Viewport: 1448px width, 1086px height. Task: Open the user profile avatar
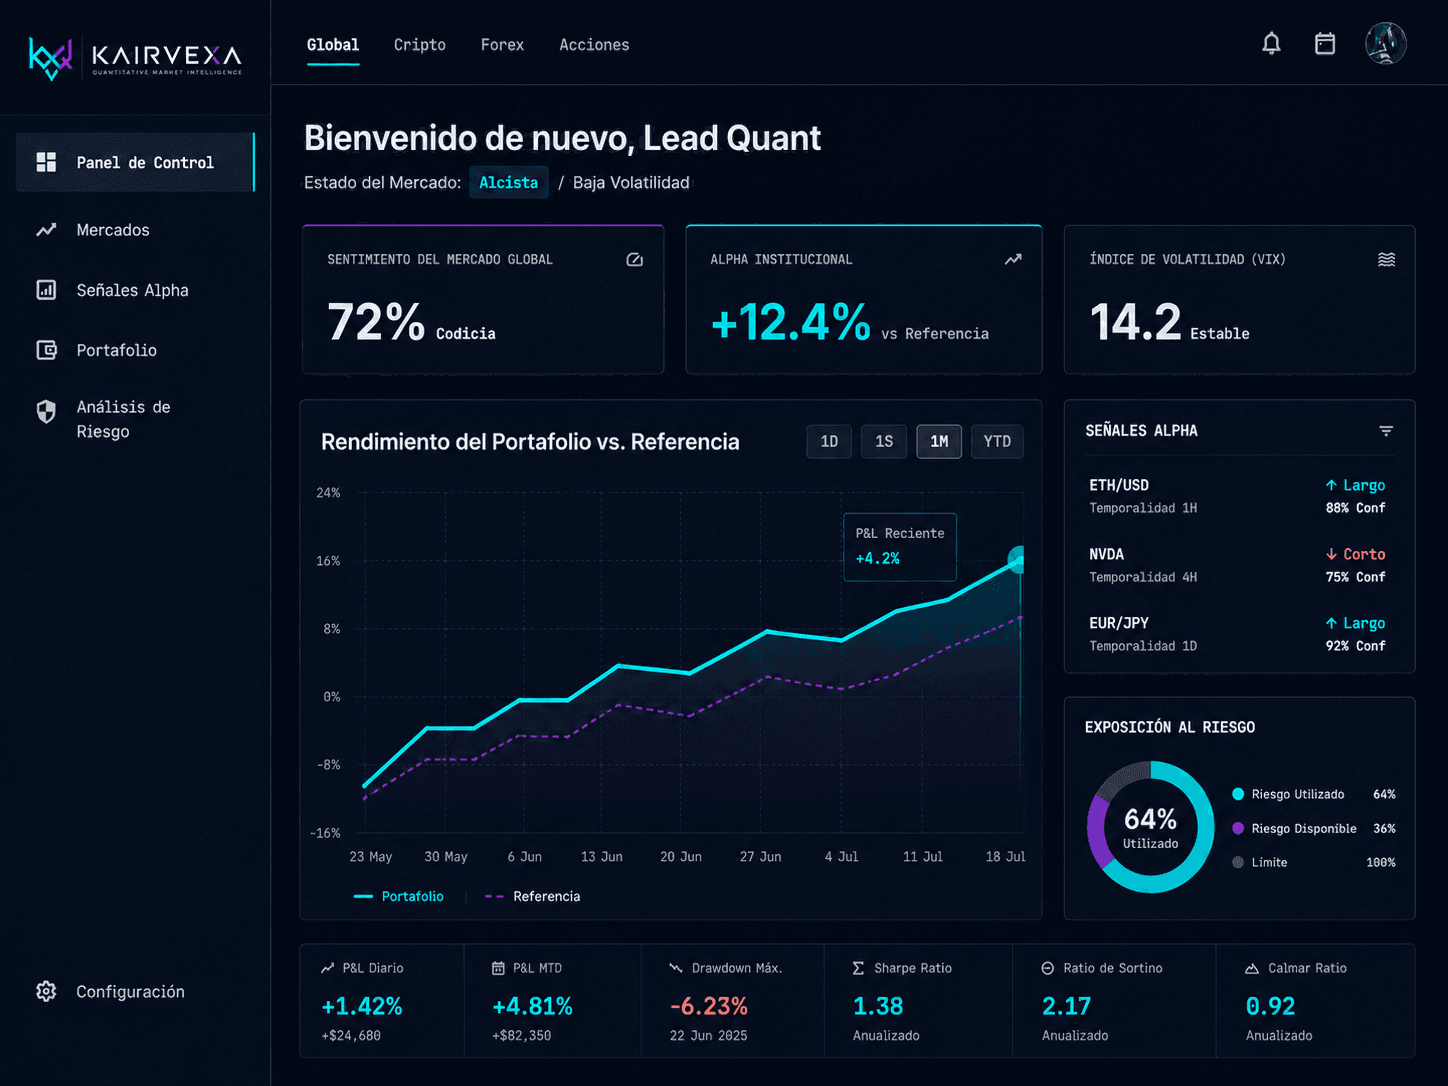tap(1386, 44)
